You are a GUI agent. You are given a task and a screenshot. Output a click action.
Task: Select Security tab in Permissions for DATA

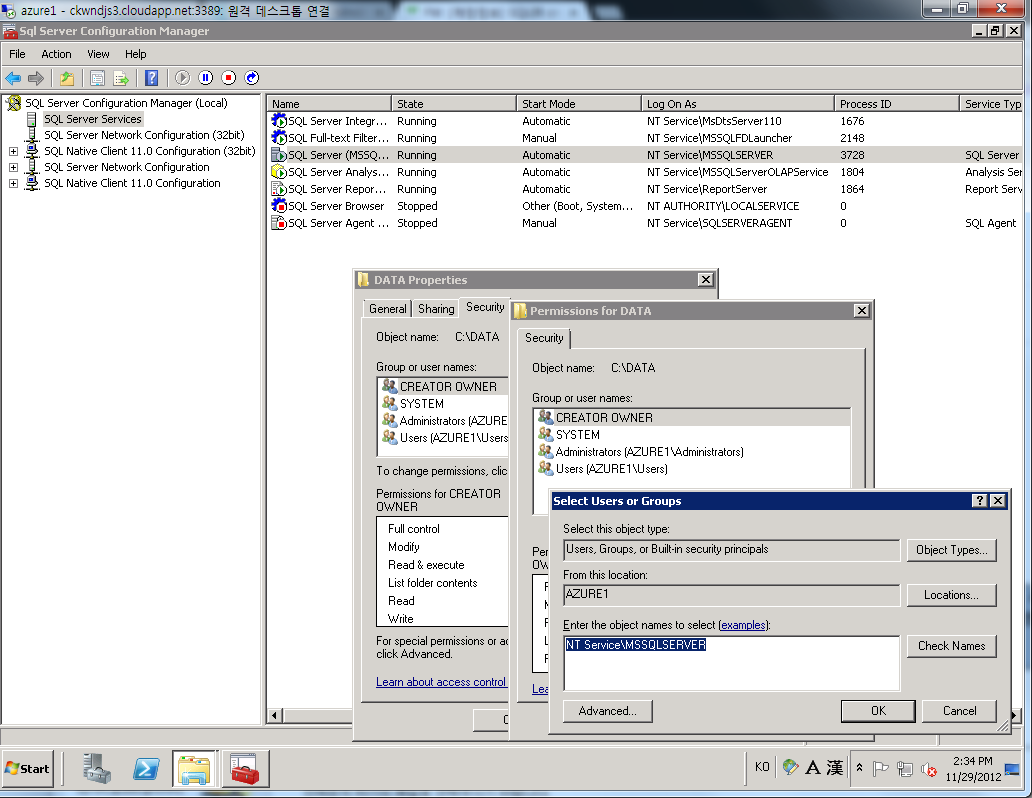(544, 338)
